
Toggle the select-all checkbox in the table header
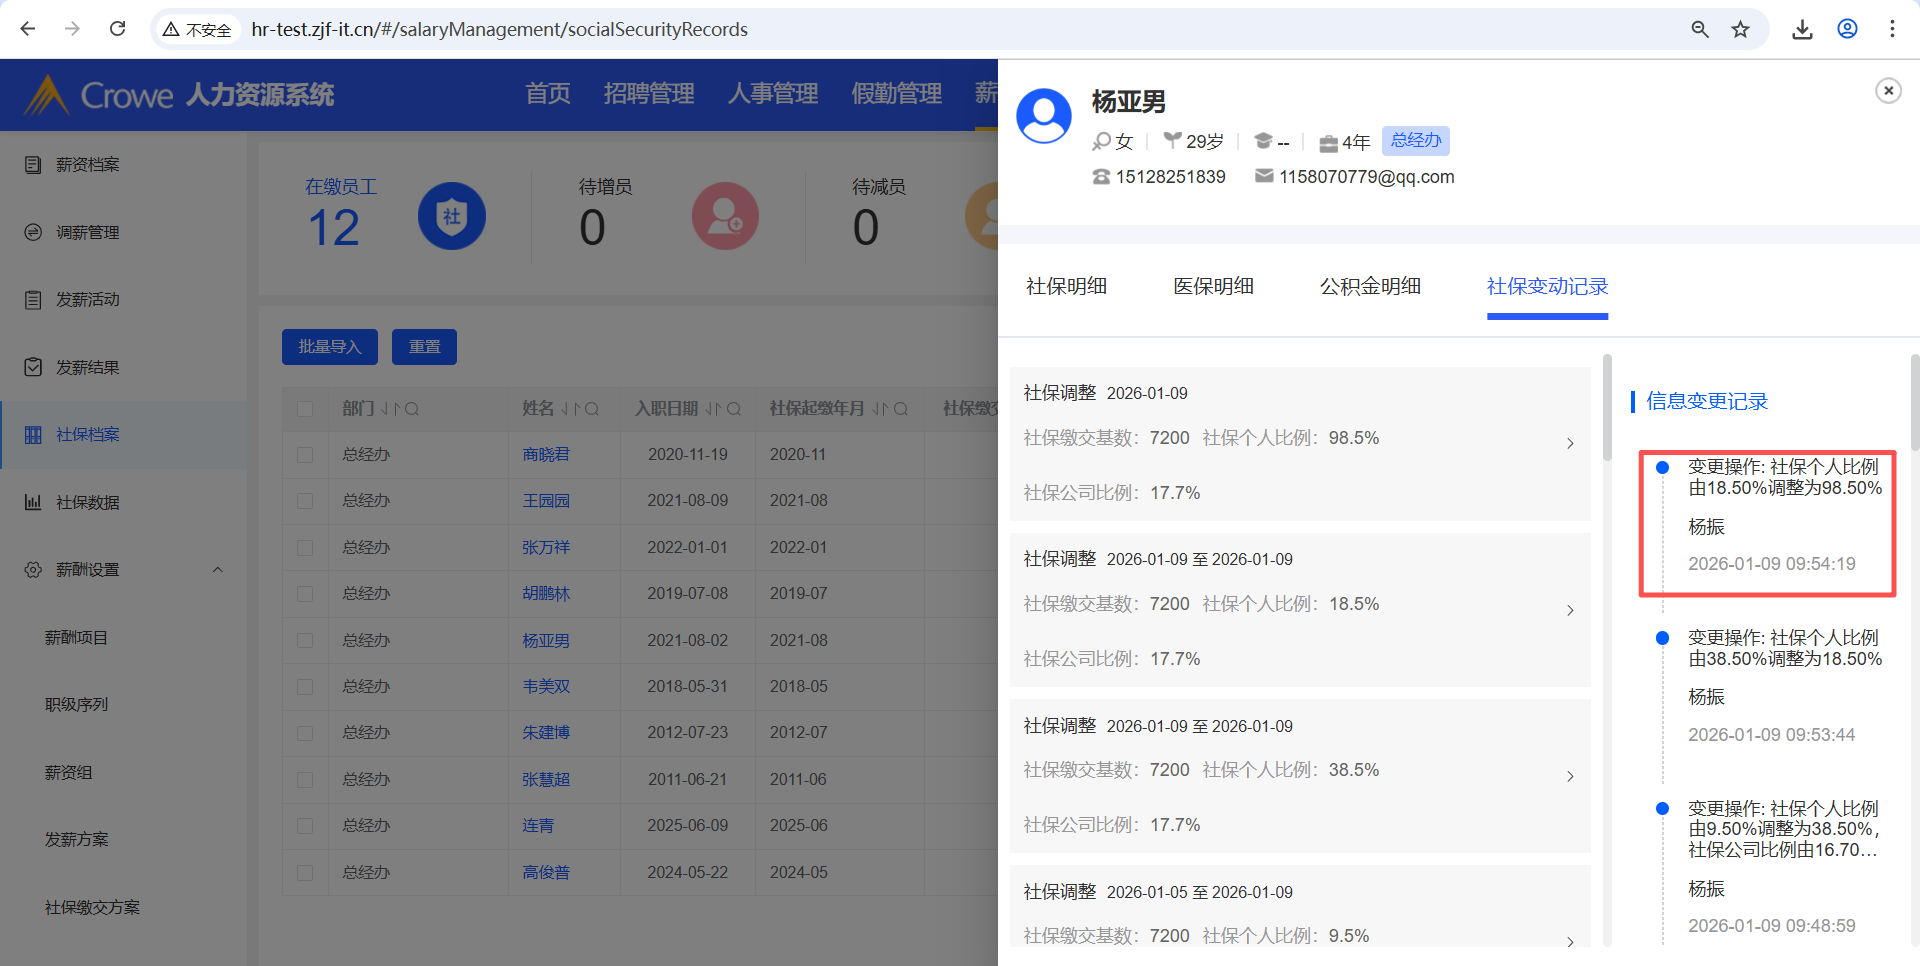tap(305, 409)
